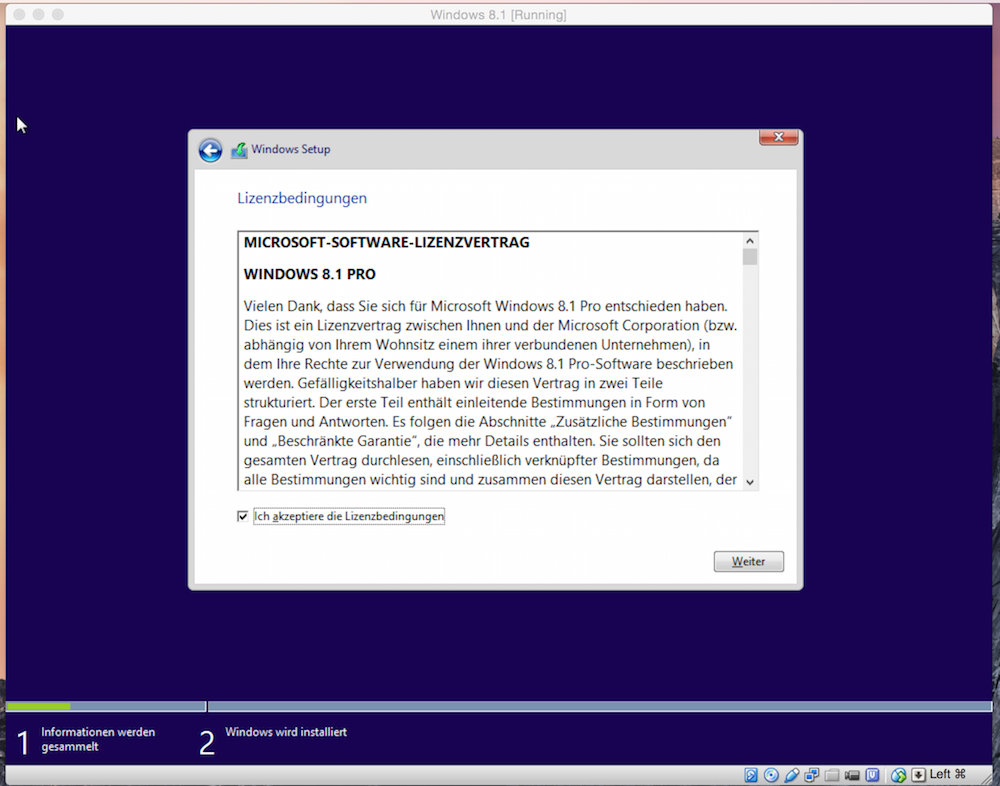Close the Windows Setup dialog
Screen dimensions: 1000x786
tap(778, 137)
